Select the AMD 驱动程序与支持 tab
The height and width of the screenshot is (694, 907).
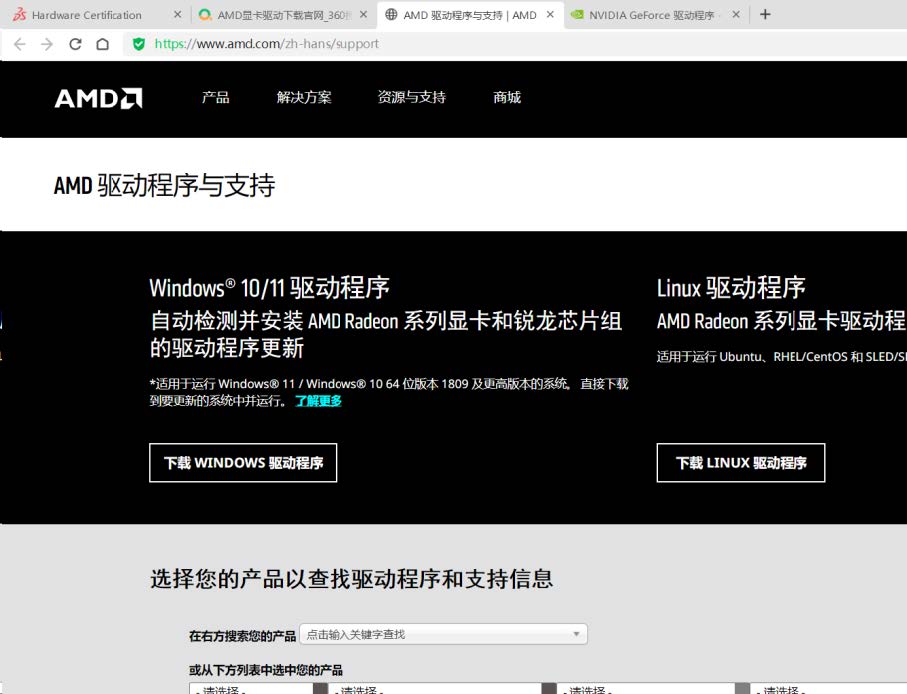pyautogui.click(x=470, y=14)
